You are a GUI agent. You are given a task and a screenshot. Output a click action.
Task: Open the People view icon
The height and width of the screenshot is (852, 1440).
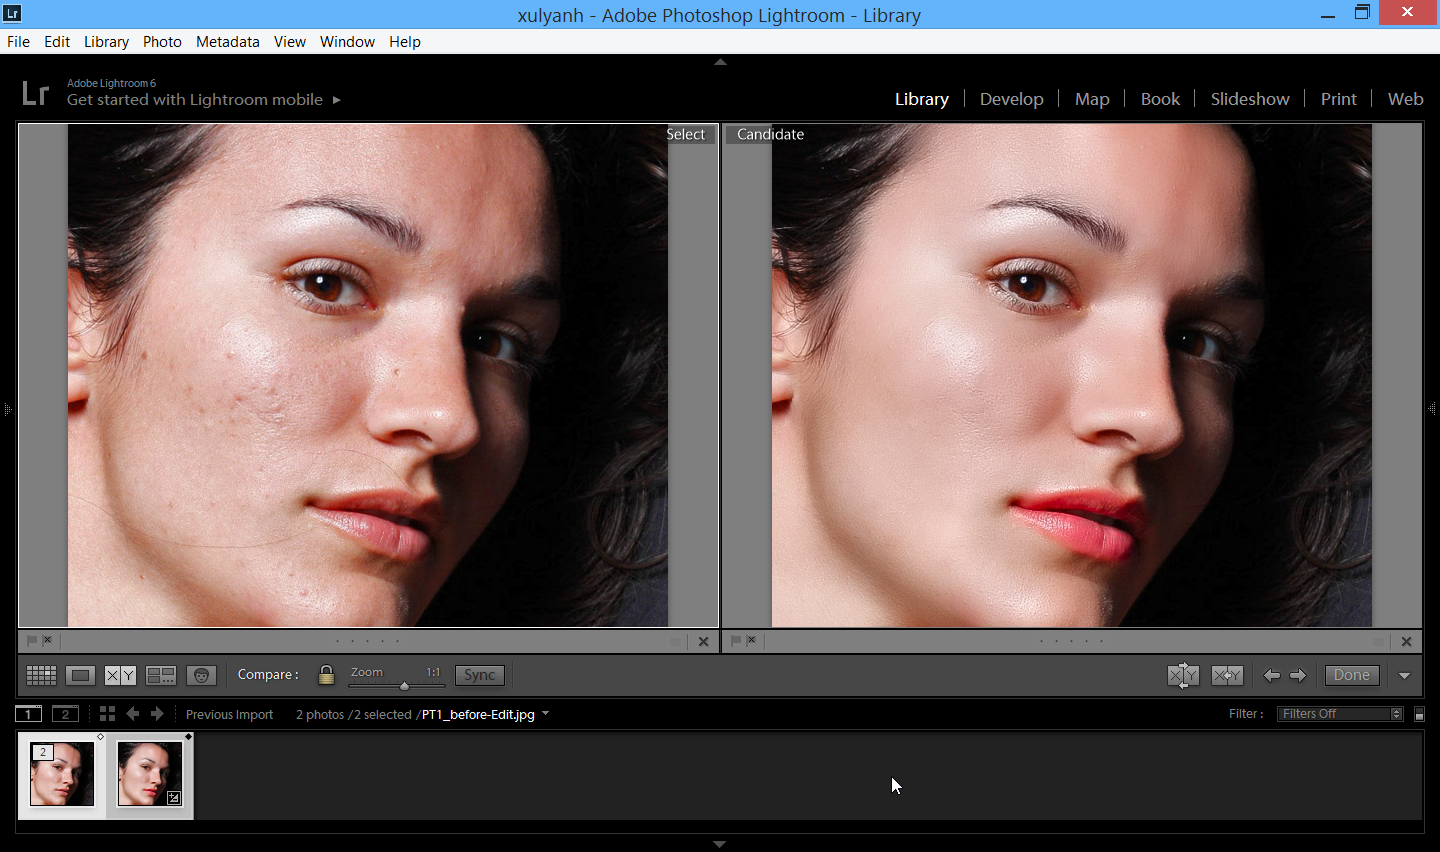click(x=201, y=675)
